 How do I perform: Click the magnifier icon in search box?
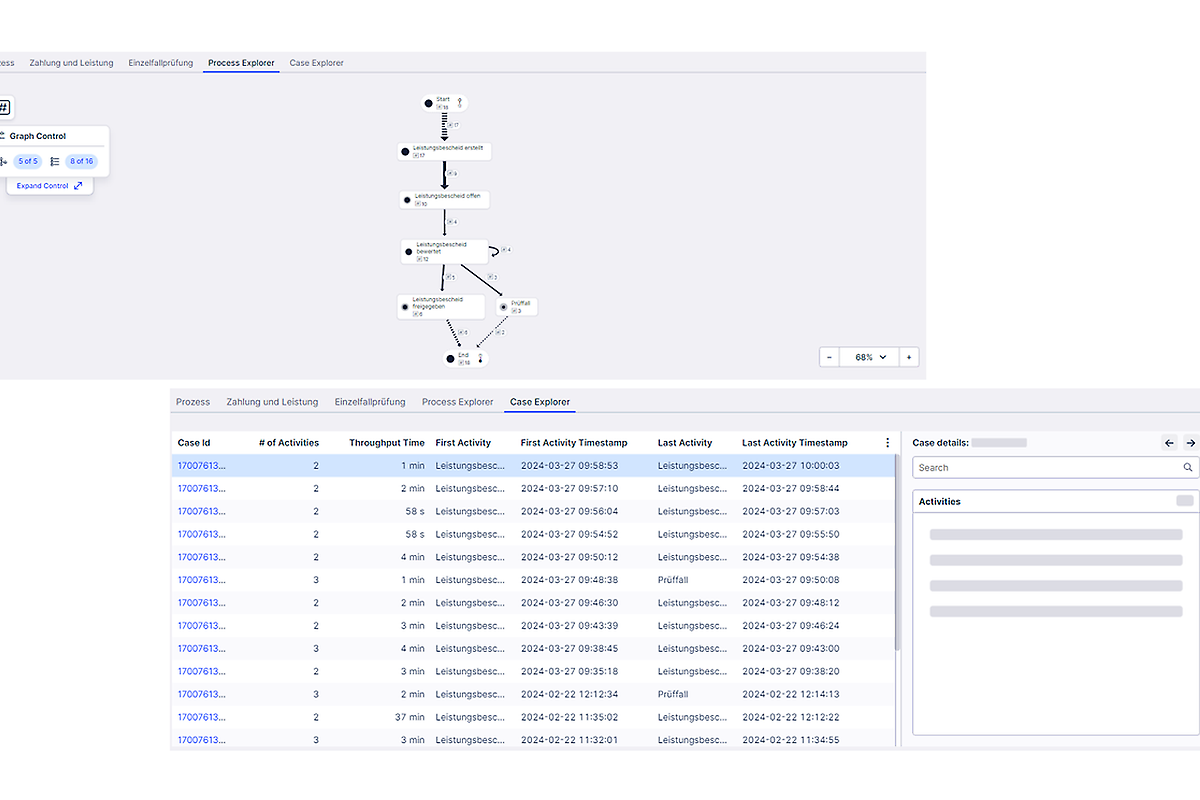click(x=1188, y=468)
